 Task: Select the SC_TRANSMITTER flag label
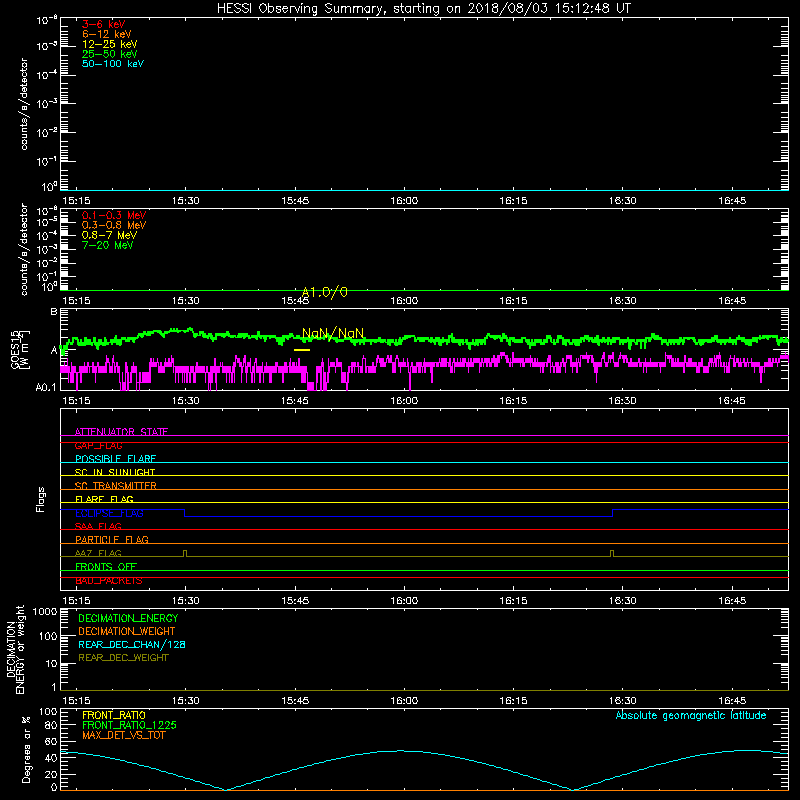115,486
